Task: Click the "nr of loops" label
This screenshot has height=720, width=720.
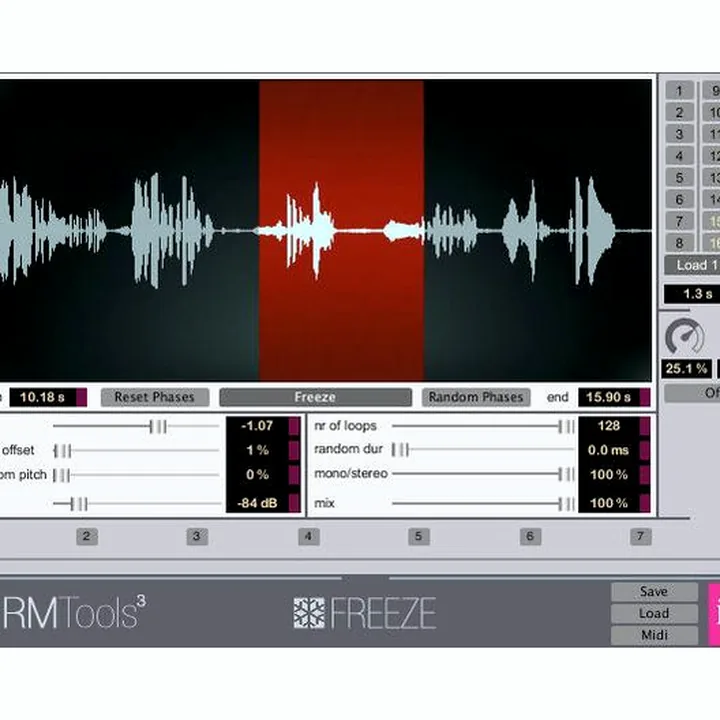Action: click(345, 426)
